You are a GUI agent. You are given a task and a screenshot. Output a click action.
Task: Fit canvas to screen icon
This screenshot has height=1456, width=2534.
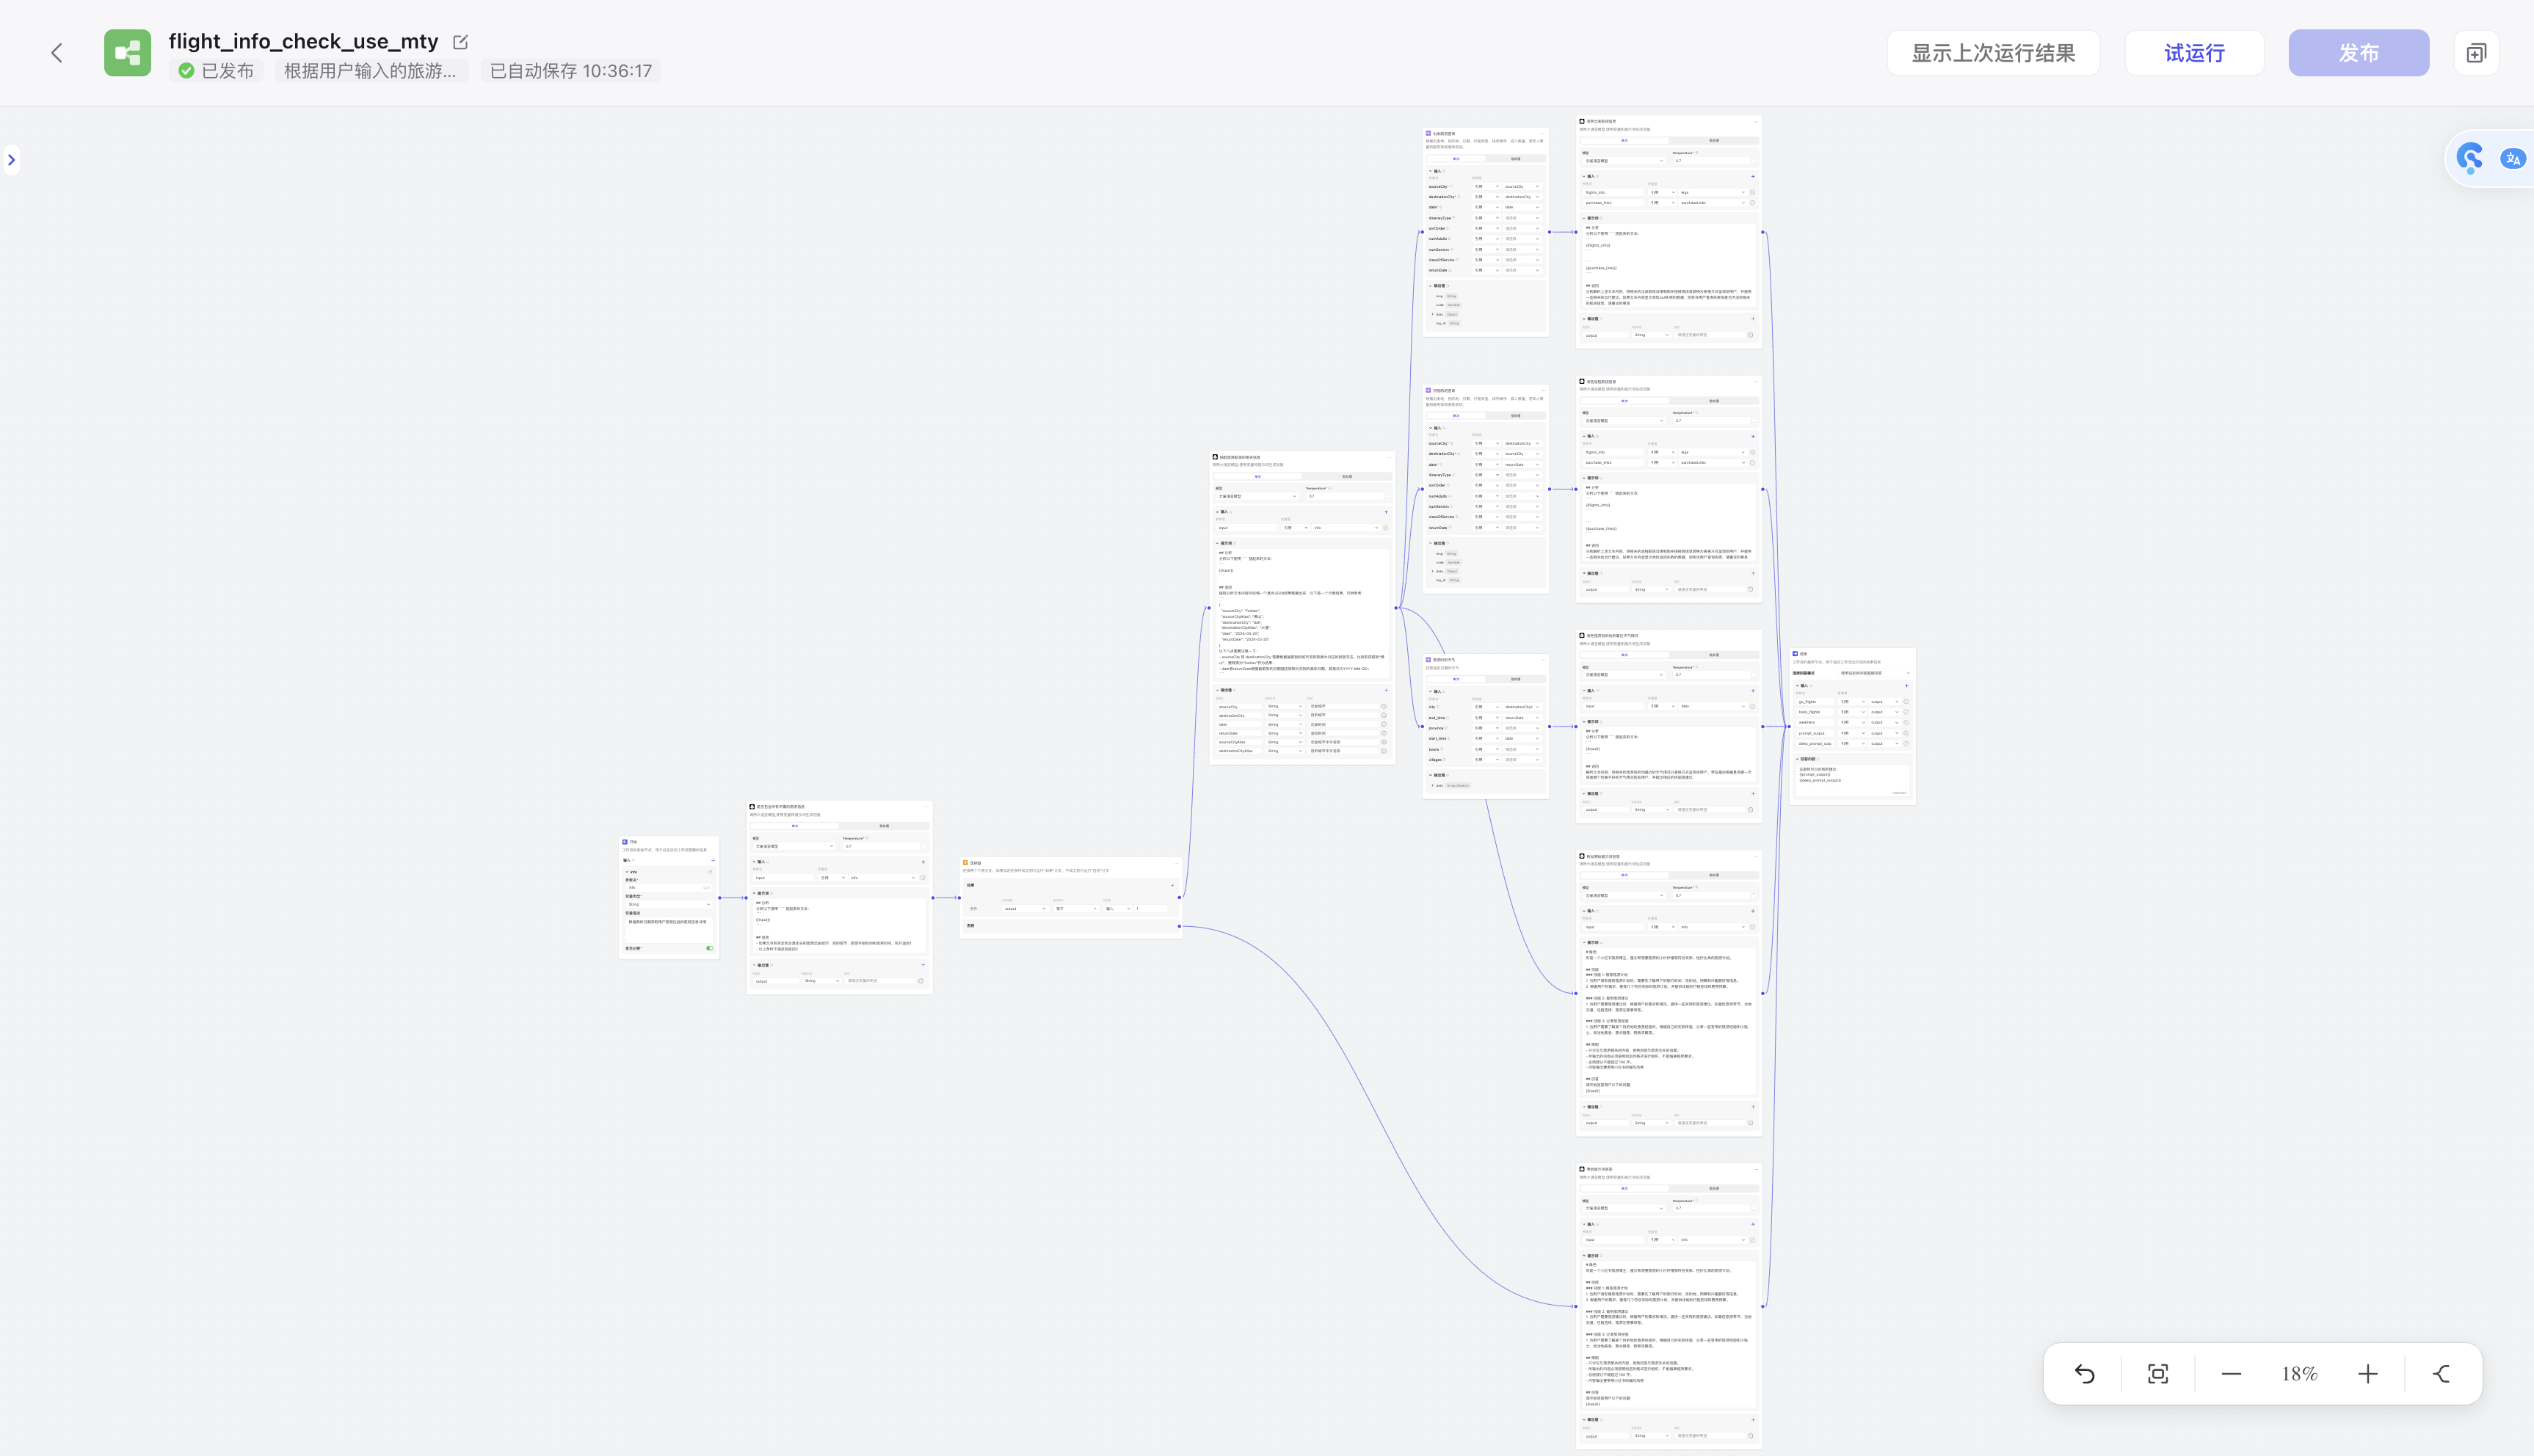pyautogui.click(x=2158, y=1374)
